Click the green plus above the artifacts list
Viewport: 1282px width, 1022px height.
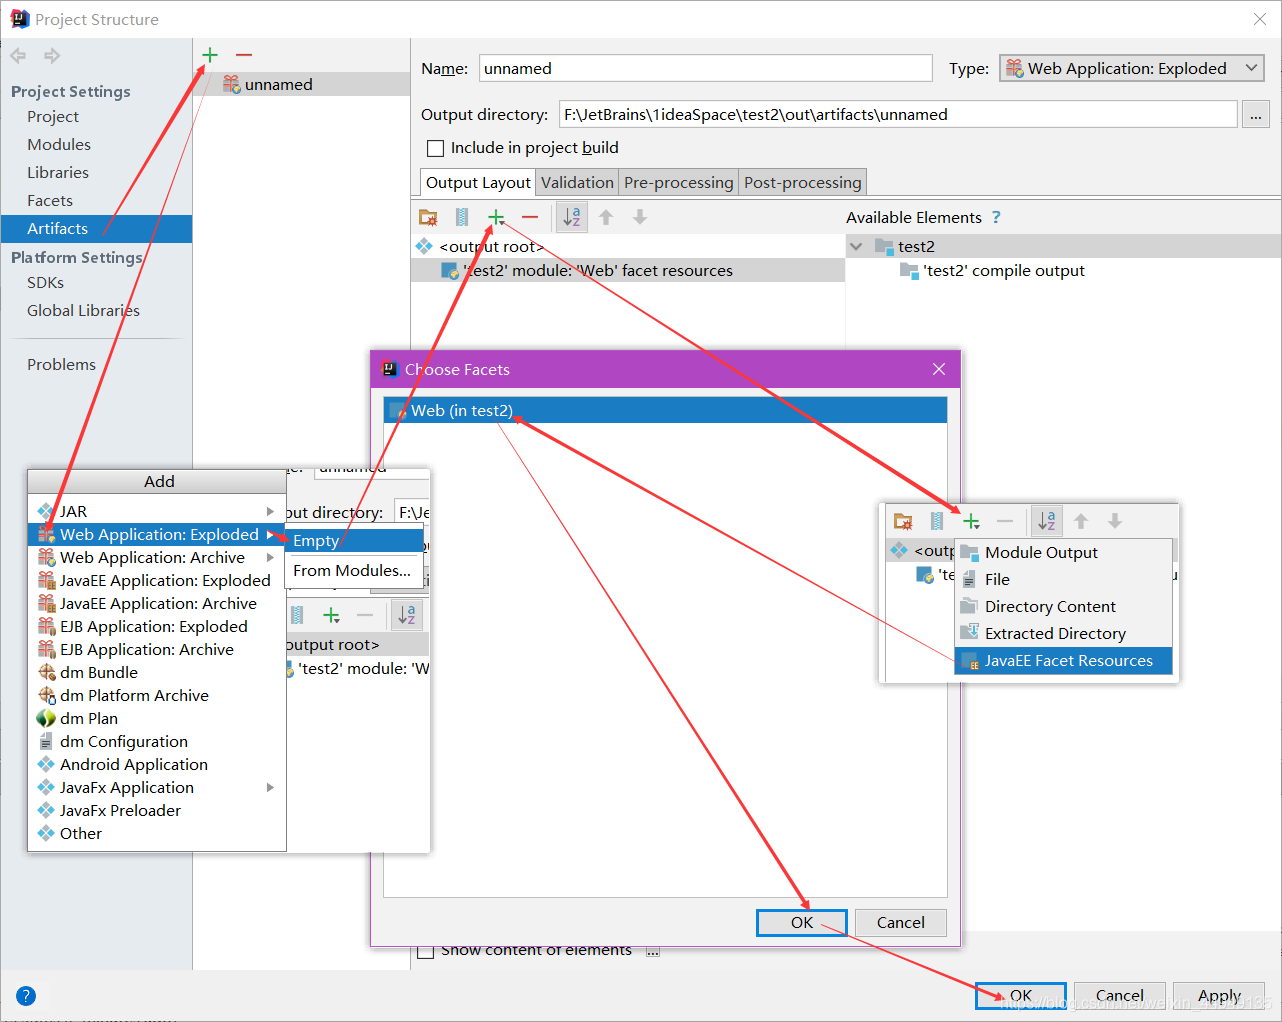tap(209, 55)
